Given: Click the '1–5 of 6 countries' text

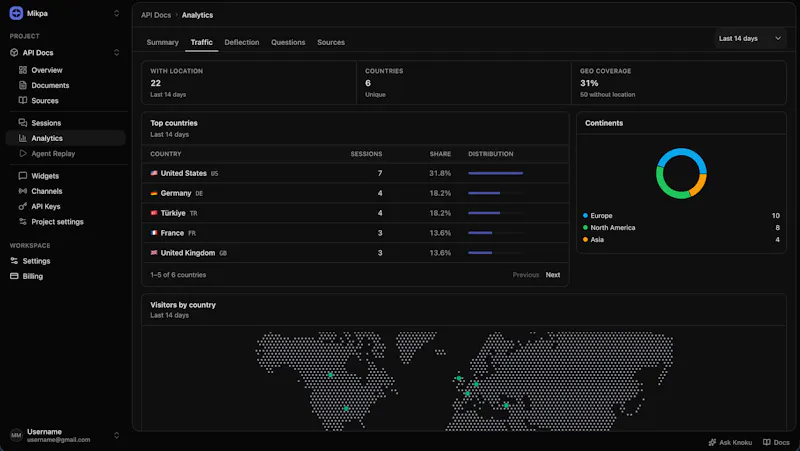Looking at the screenshot, I should point(178,275).
